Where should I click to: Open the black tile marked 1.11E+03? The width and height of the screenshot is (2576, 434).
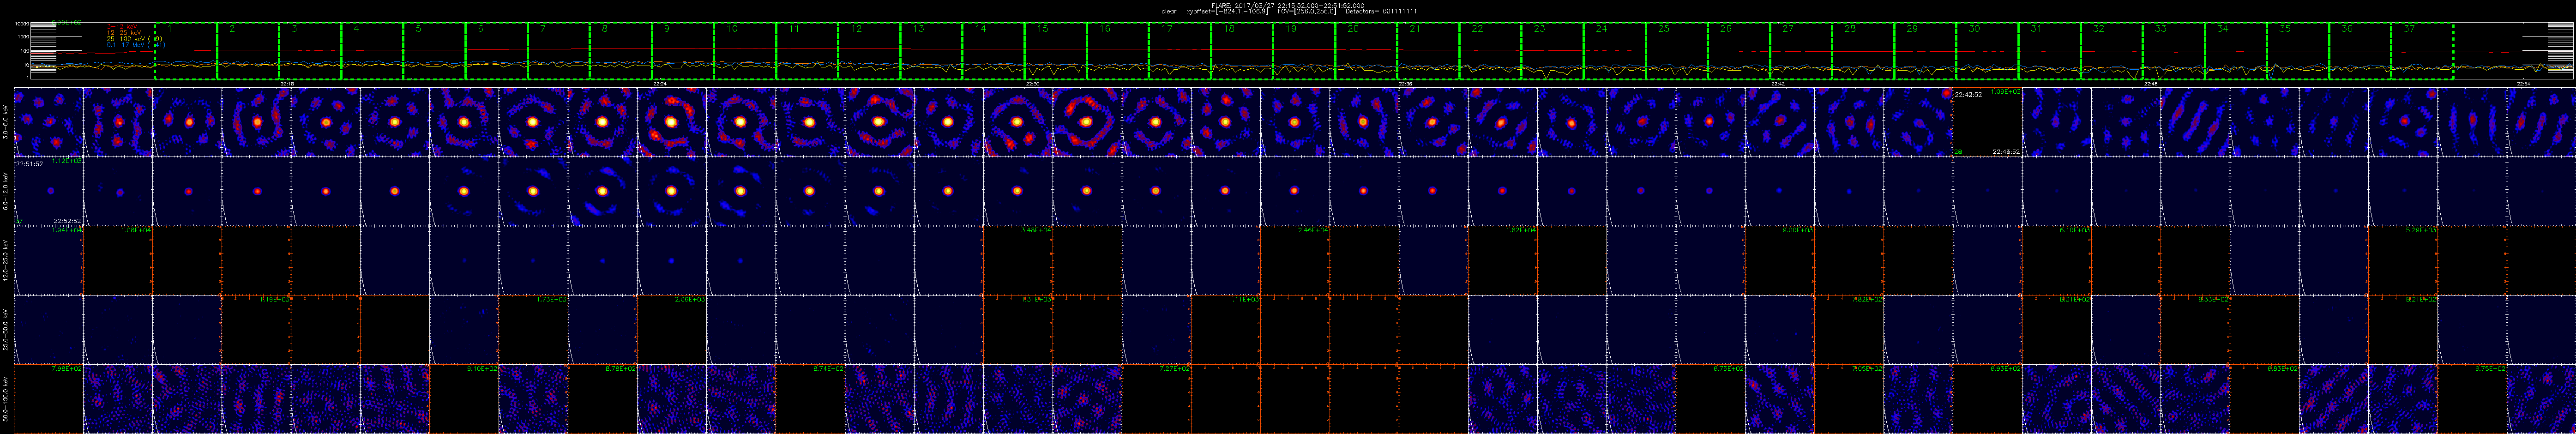(x=1226, y=329)
